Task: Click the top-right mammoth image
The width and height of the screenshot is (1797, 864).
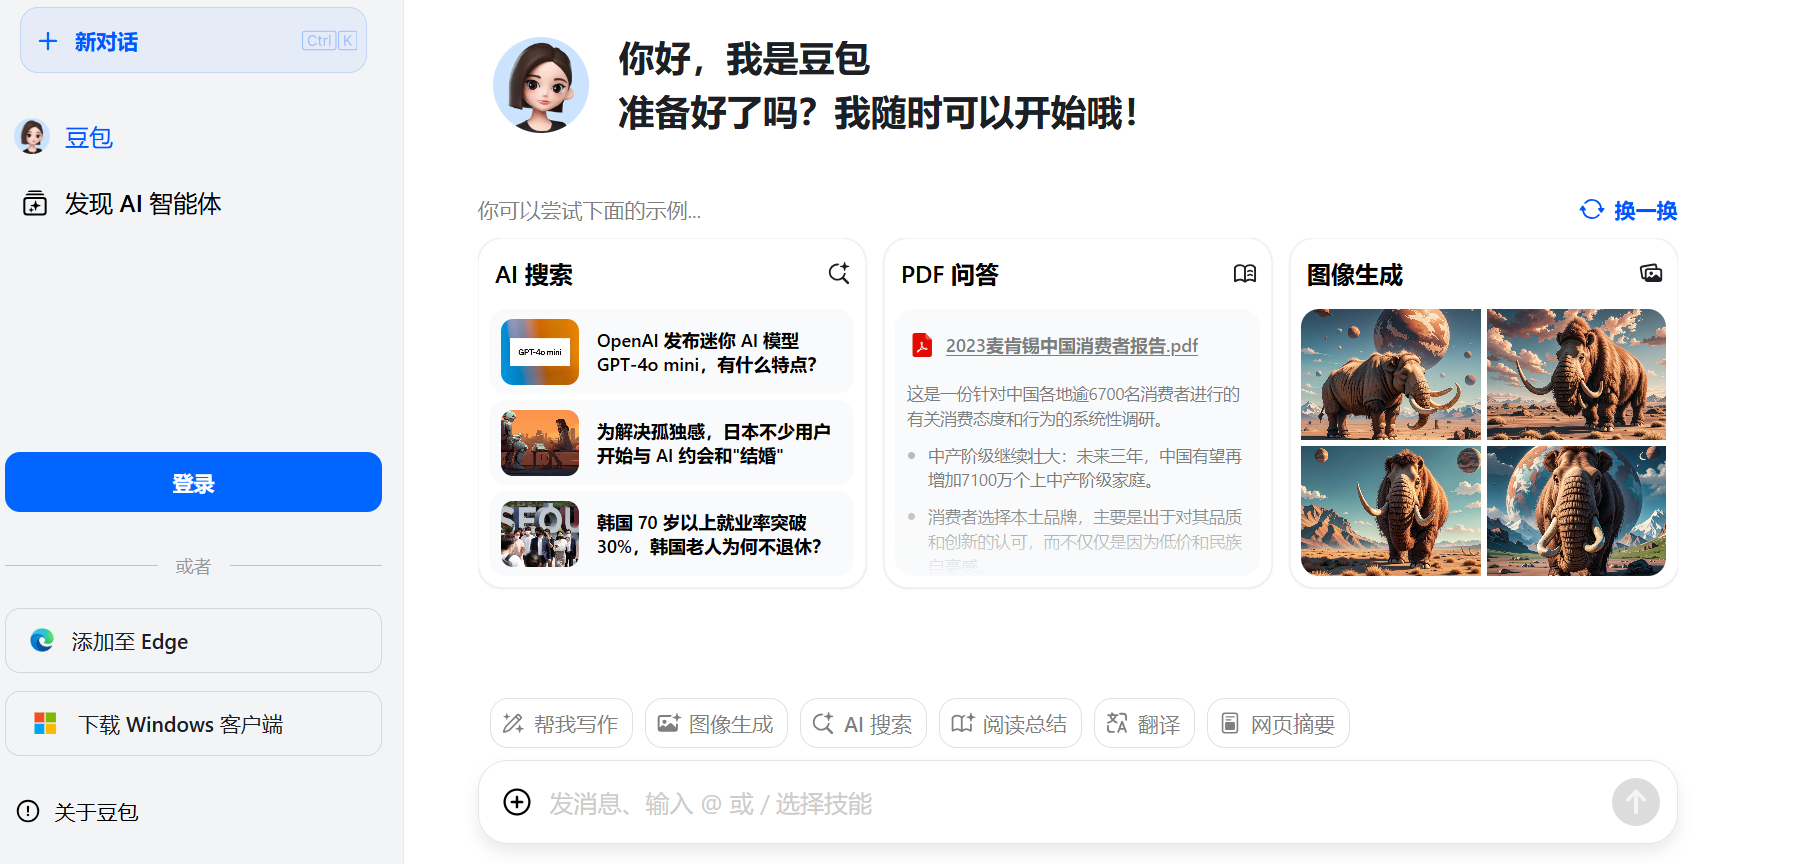Action: 1576,374
